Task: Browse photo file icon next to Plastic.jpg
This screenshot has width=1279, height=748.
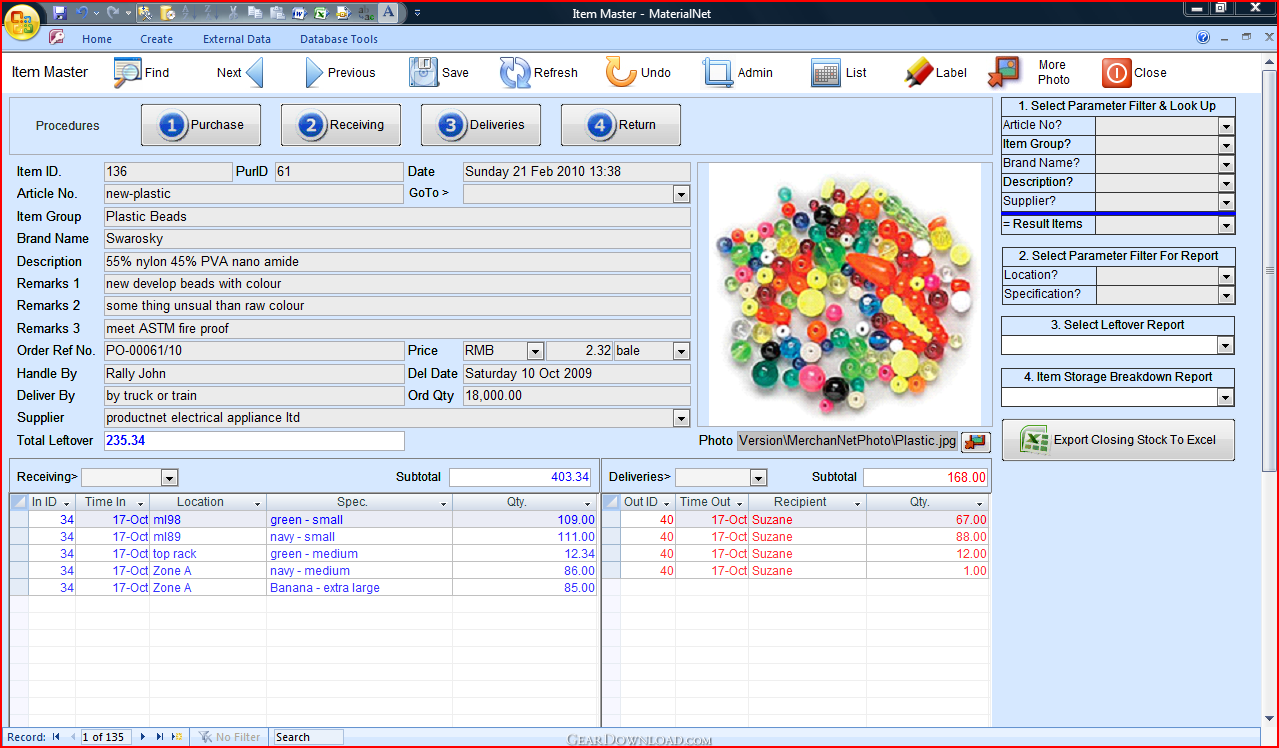Action: point(975,441)
